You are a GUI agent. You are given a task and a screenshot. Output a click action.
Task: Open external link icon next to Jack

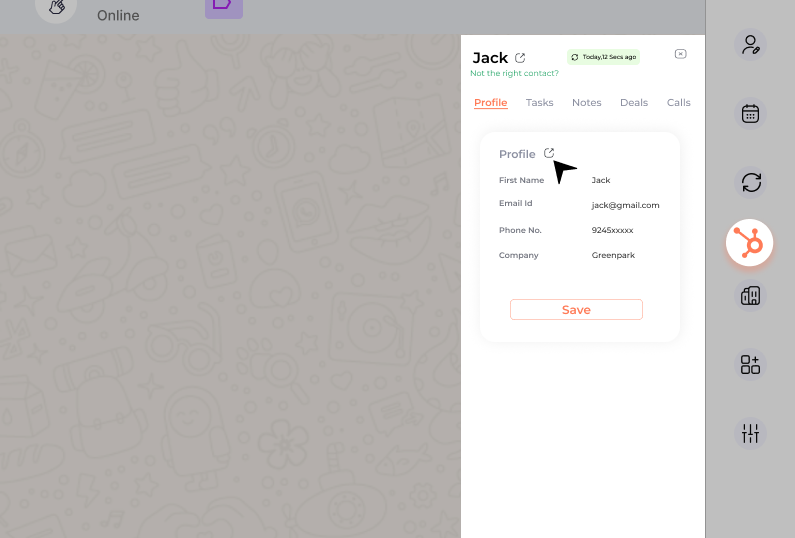(x=520, y=58)
